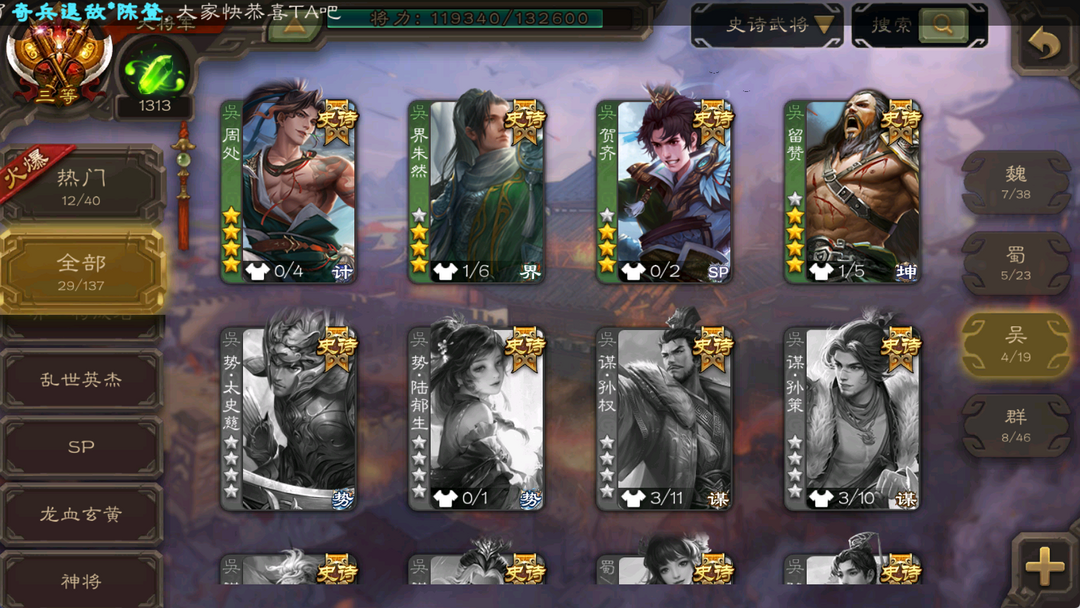
Task: Click shirt skin icon on 周处 card
Action: point(258,271)
